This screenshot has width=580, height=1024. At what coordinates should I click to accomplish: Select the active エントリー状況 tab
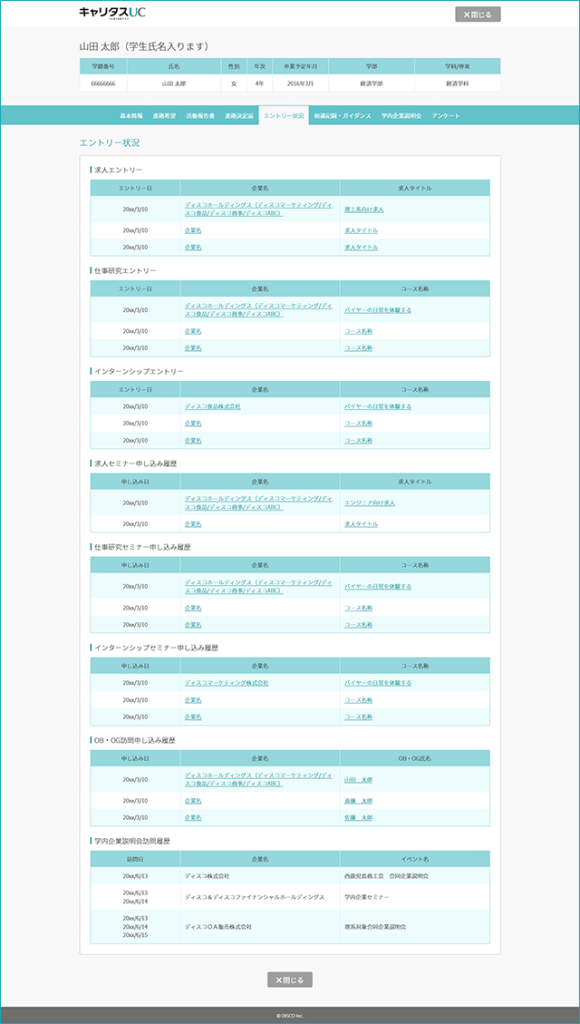283,116
